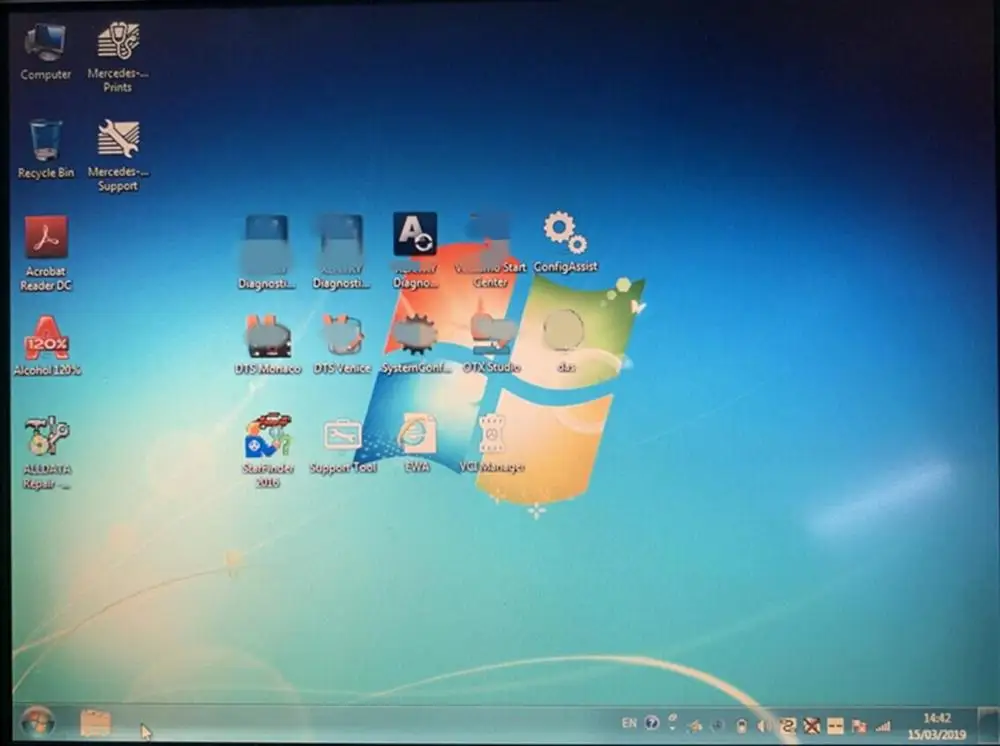Launch Acrobat Reader DC
This screenshot has width=1000, height=746.
click(46, 254)
